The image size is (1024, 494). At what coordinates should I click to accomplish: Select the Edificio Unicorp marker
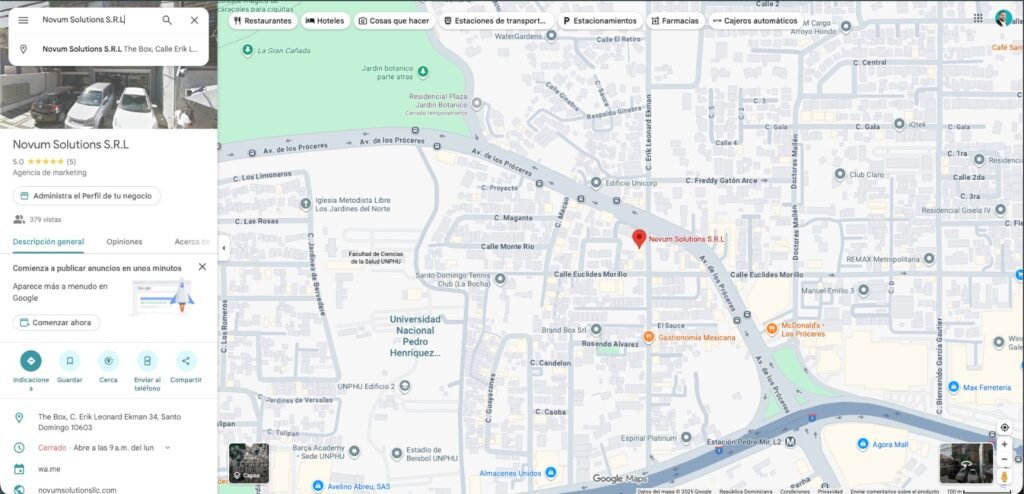(596, 183)
